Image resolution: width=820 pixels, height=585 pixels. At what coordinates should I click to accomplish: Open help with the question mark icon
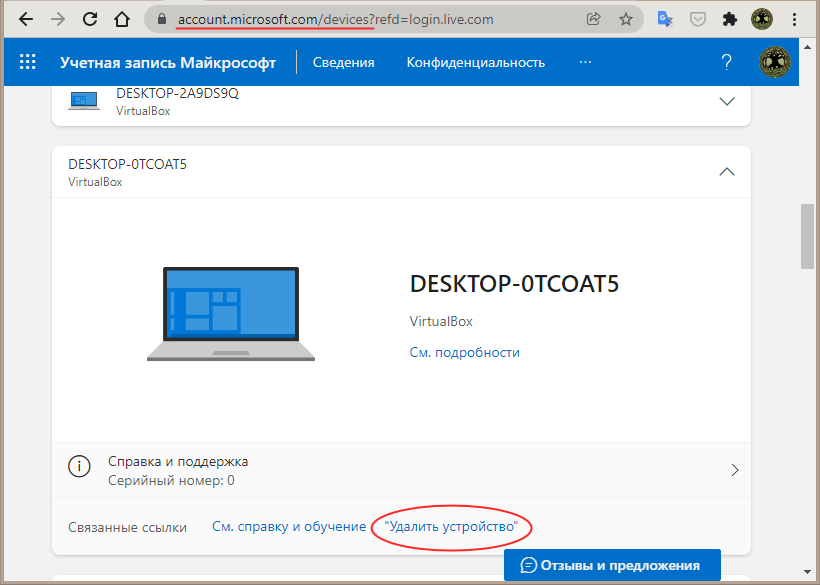click(x=726, y=62)
